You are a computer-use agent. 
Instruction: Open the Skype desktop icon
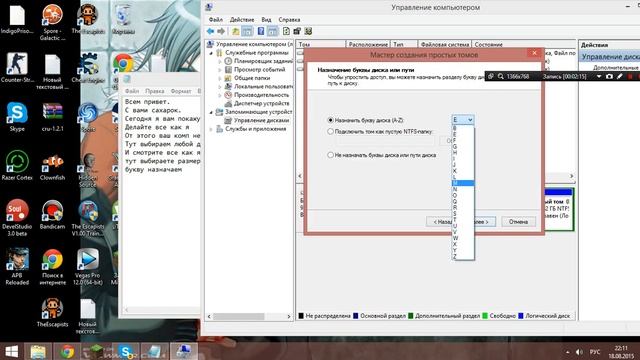click(x=17, y=116)
